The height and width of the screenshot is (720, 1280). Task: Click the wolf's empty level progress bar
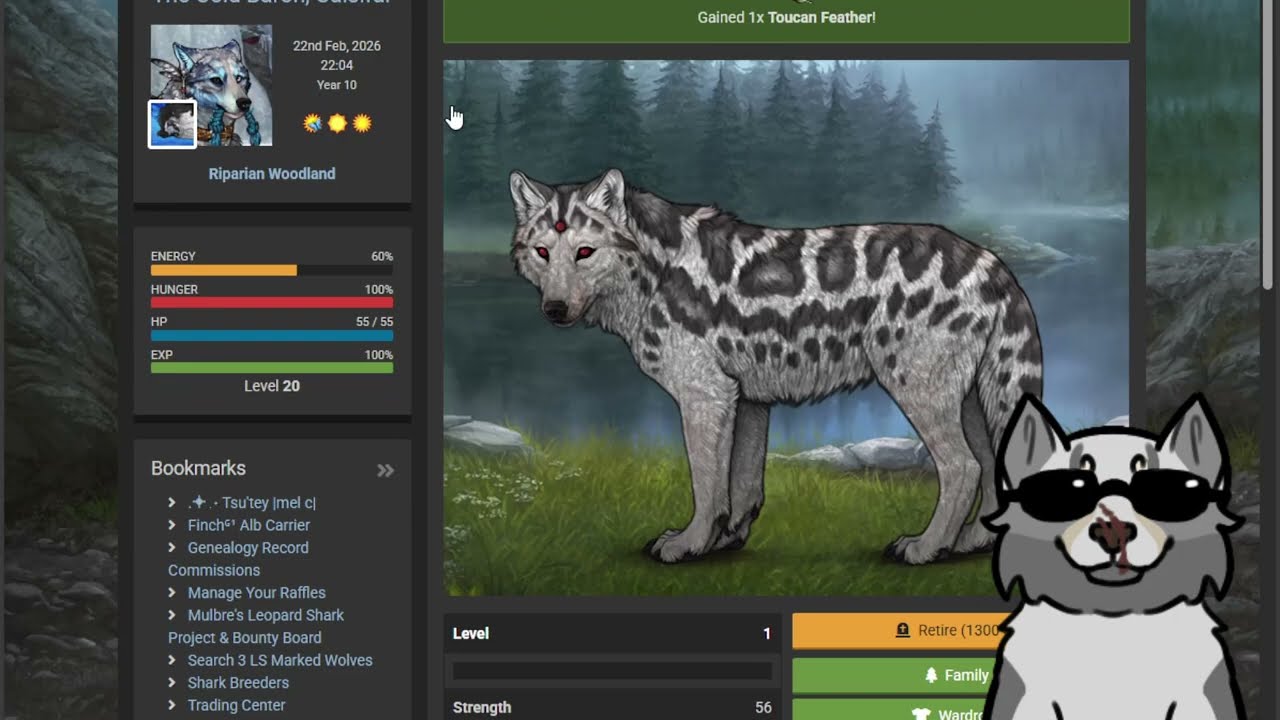pyautogui.click(x=612, y=671)
